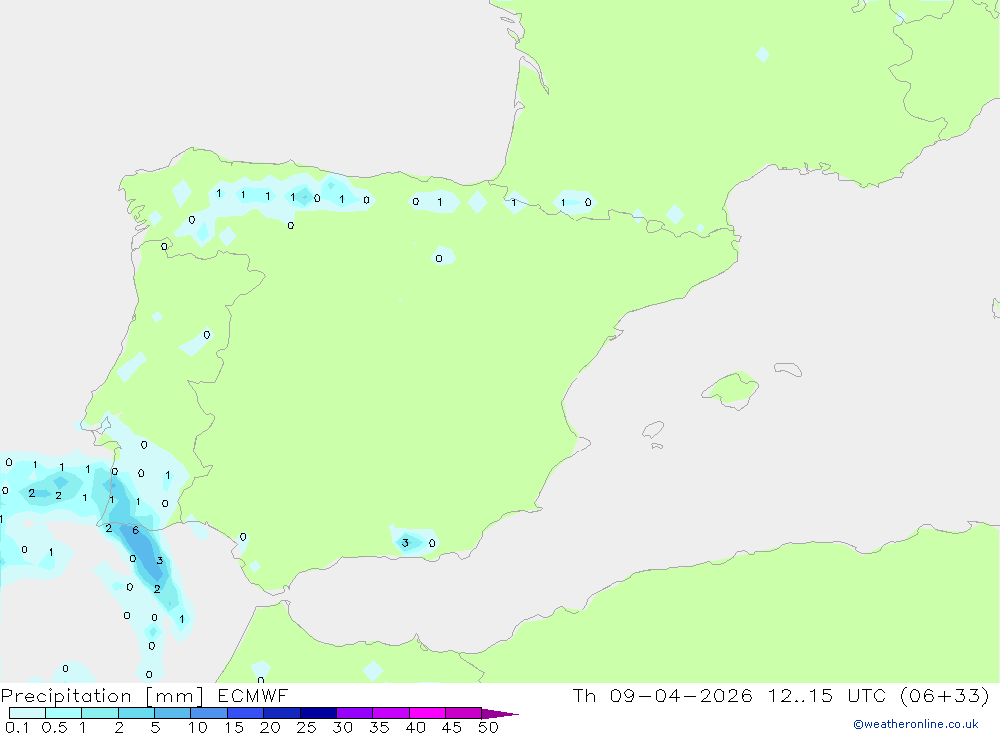
Task: Open the weatheronline.co.uk link
Action: point(916,724)
